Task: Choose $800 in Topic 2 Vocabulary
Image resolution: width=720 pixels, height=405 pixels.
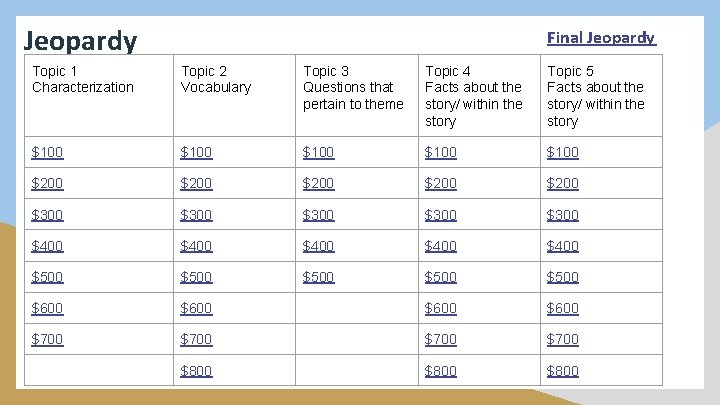Action: click(x=196, y=371)
